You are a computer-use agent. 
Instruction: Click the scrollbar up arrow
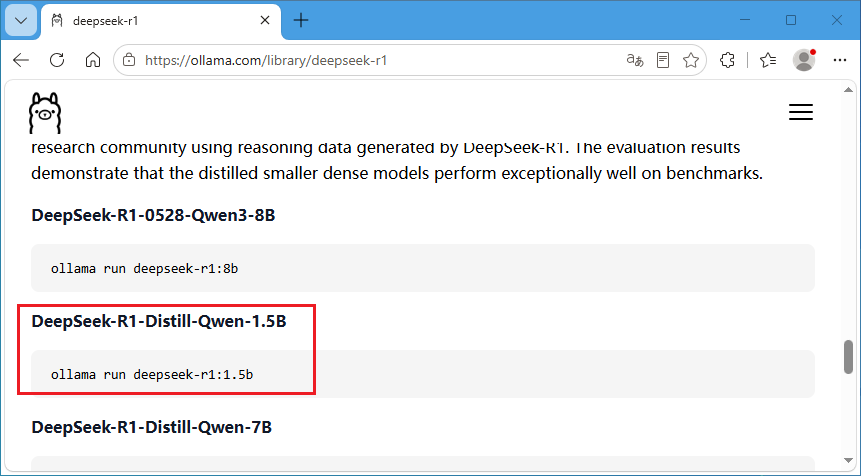pos(848,89)
